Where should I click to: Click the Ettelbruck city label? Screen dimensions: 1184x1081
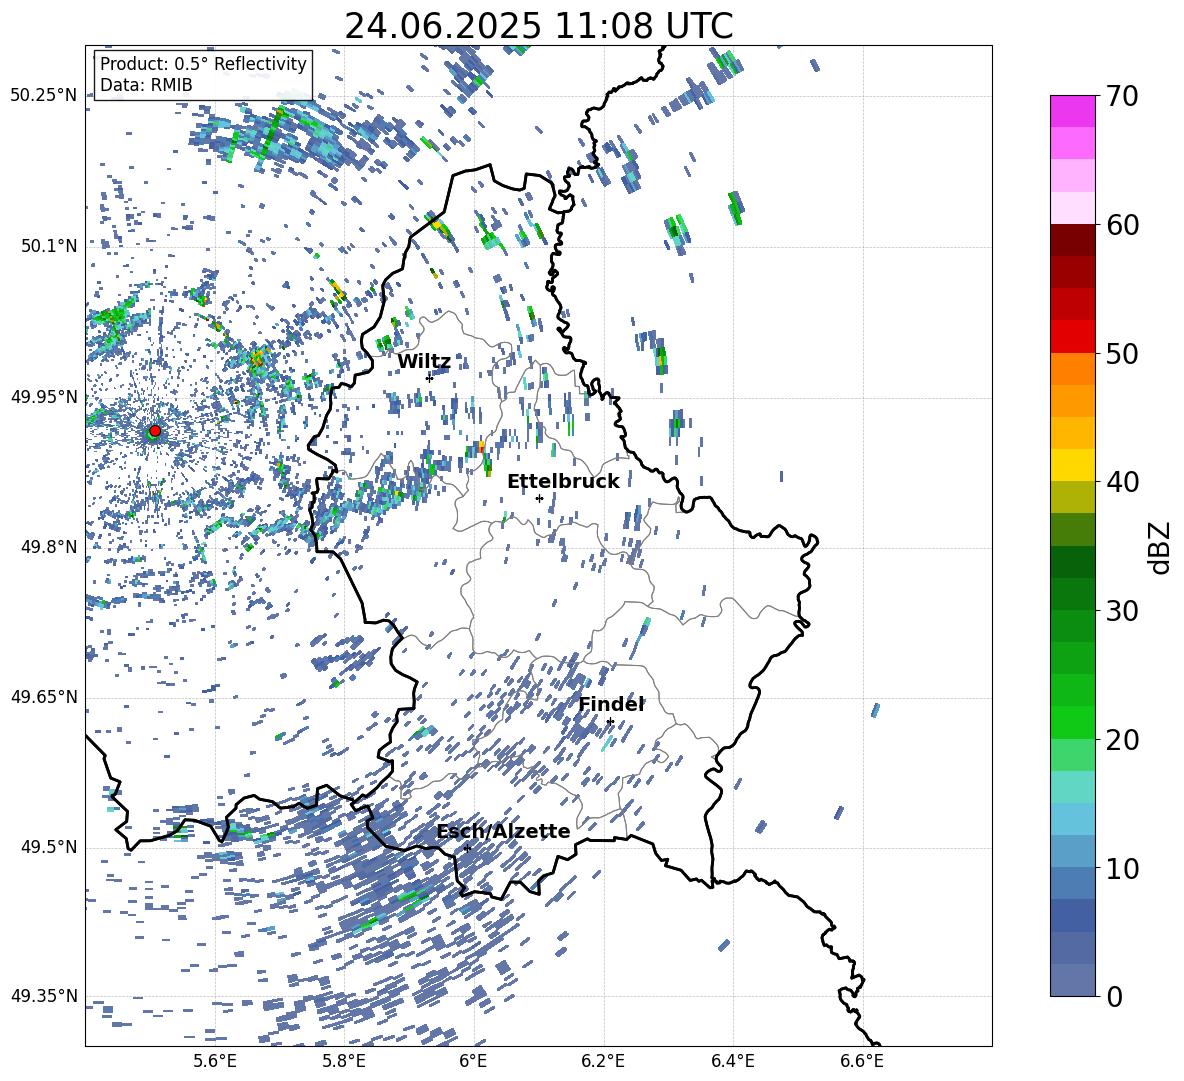click(563, 482)
